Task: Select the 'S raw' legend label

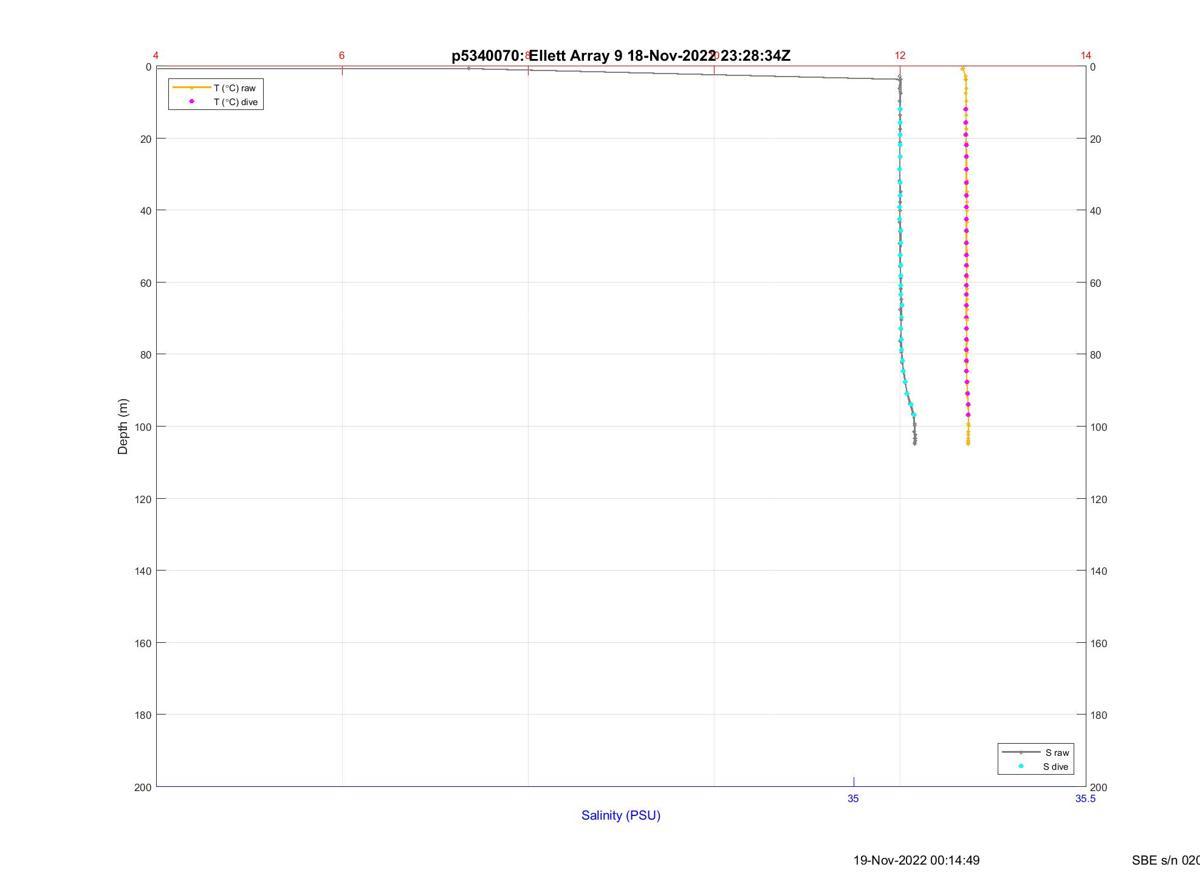Action: [x=1058, y=752]
